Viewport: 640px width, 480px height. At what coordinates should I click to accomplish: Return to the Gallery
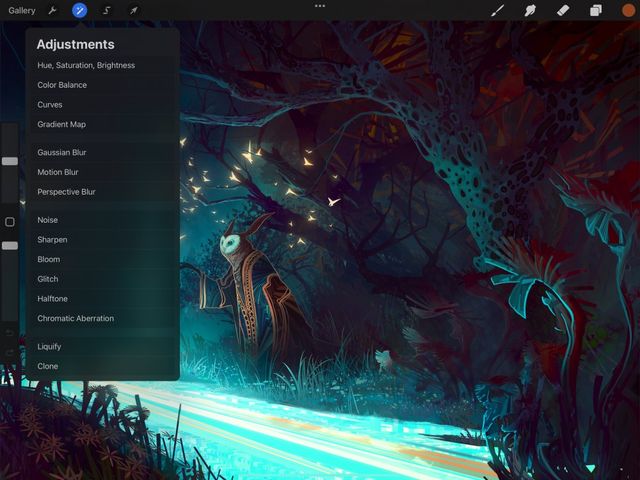pos(22,11)
